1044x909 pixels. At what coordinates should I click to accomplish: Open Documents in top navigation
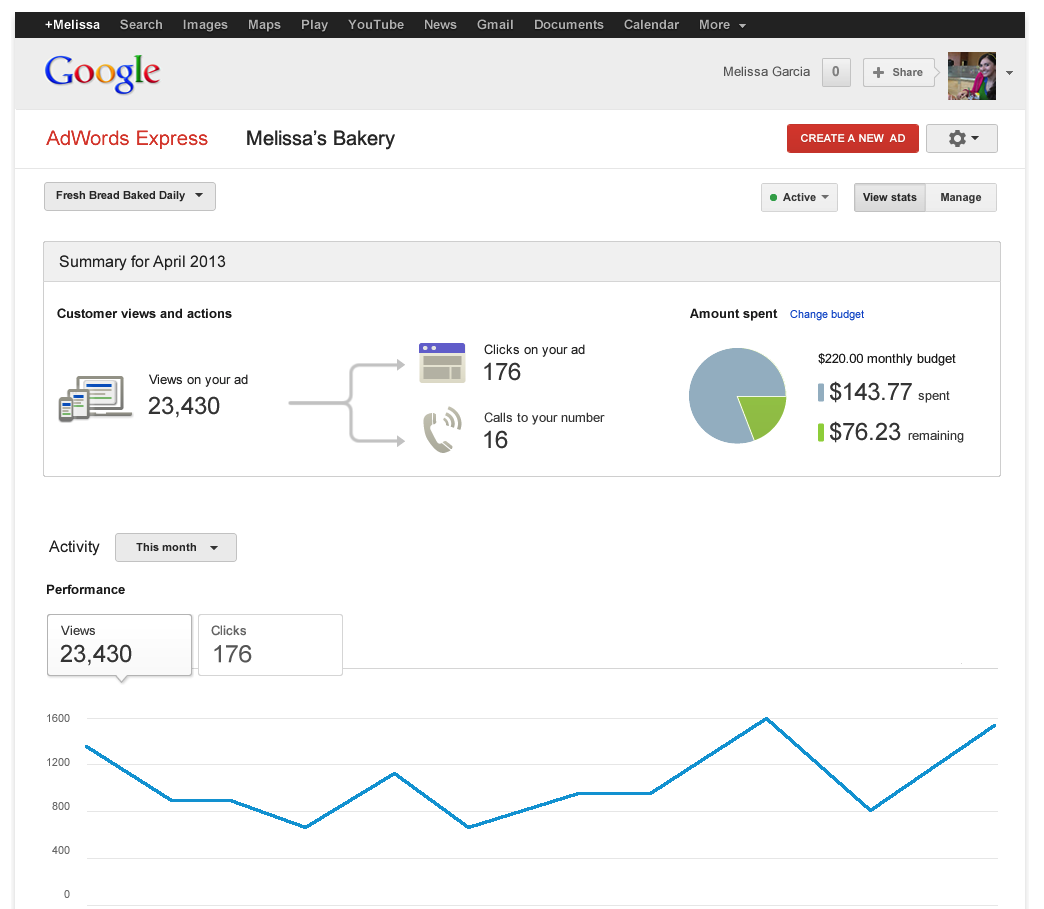click(569, 25)
